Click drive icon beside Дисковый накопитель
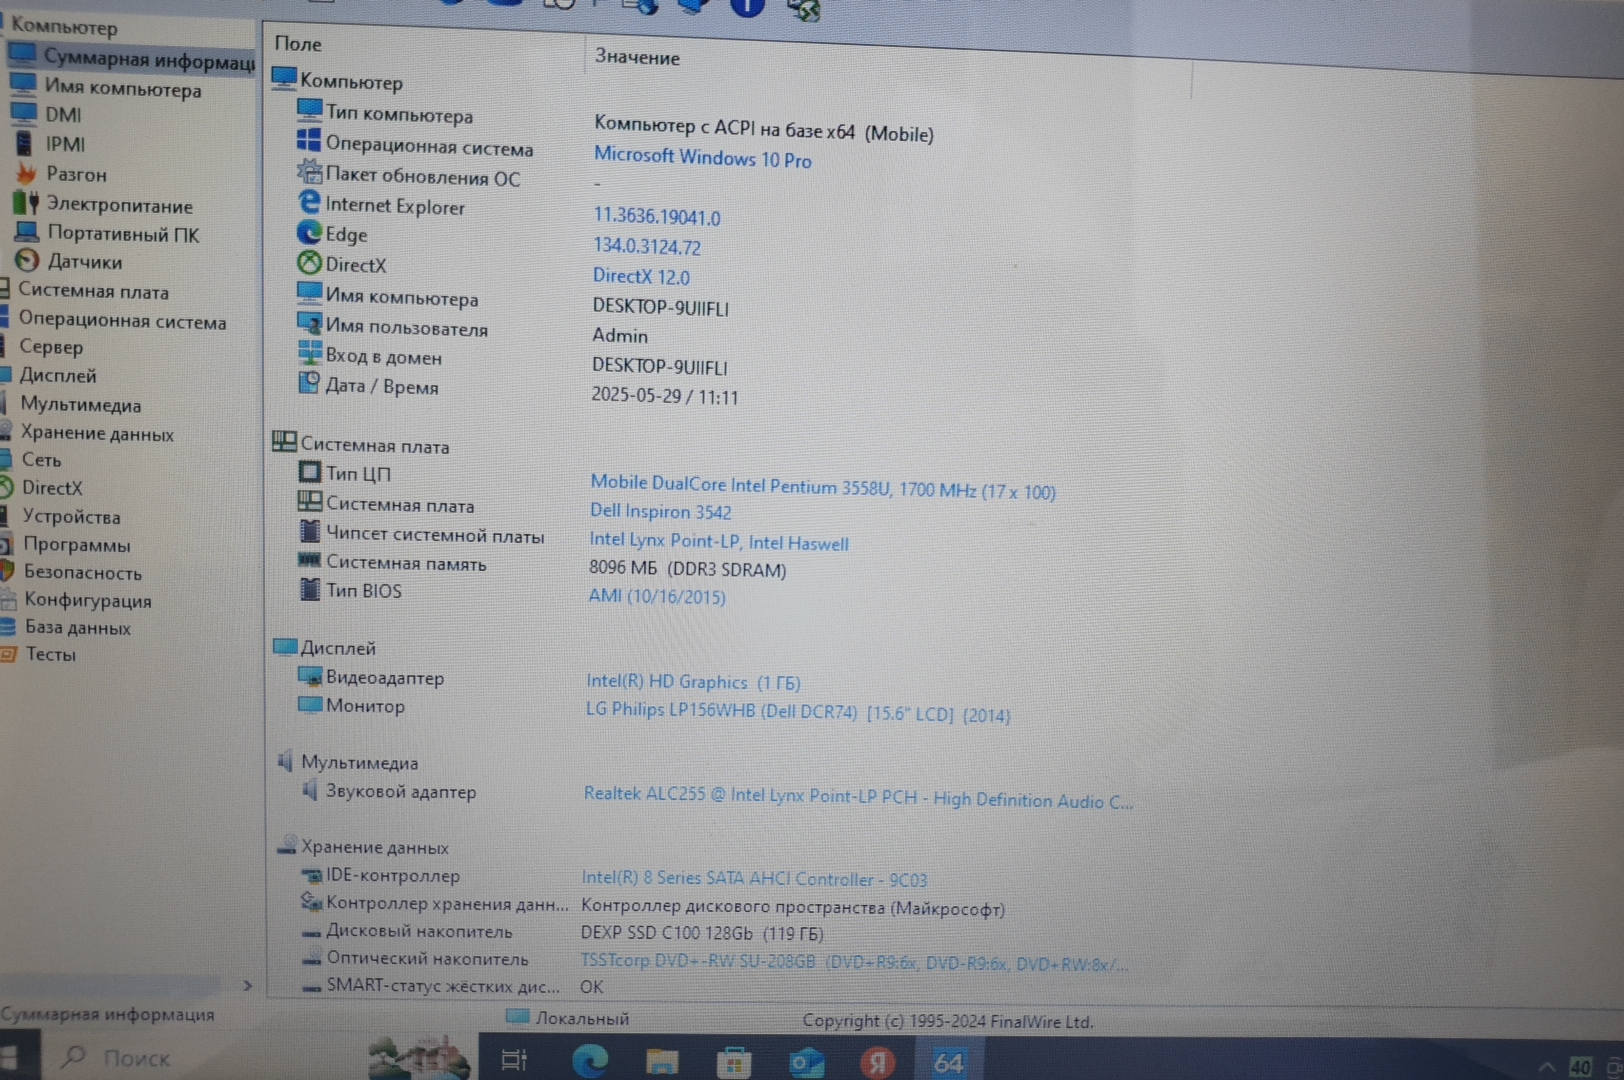Viewport: 1624px width, 1080px height. point(312,932)
